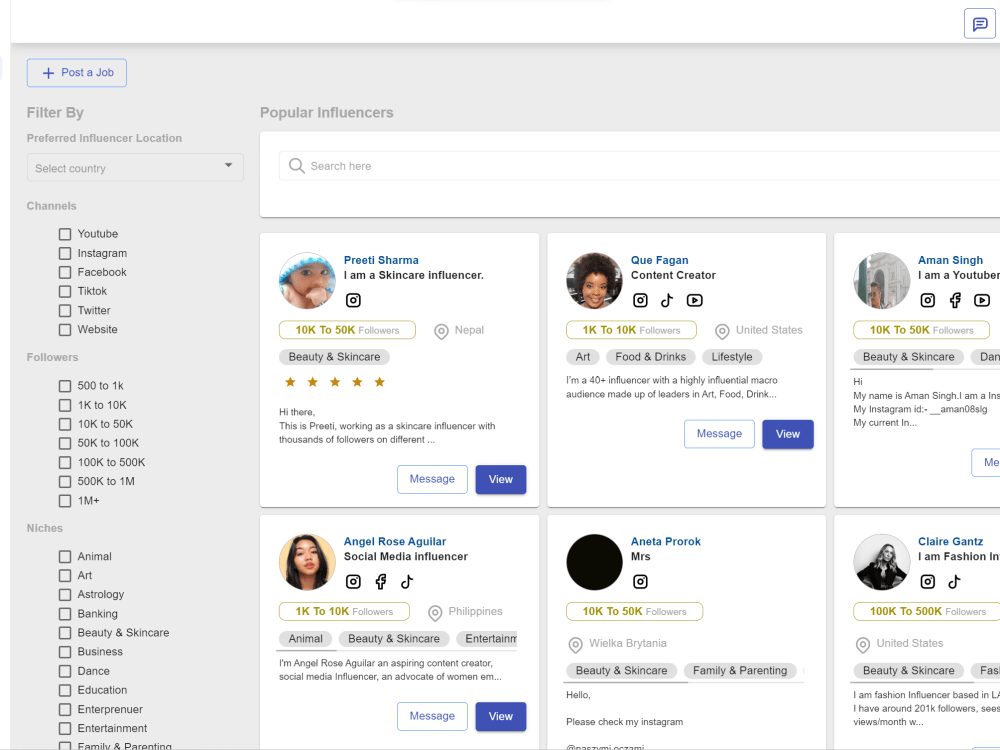Viewport: 1000px width, 750px height.
Task: Tick the Instagram channel checkbox
Action: (x=65, y=253)
